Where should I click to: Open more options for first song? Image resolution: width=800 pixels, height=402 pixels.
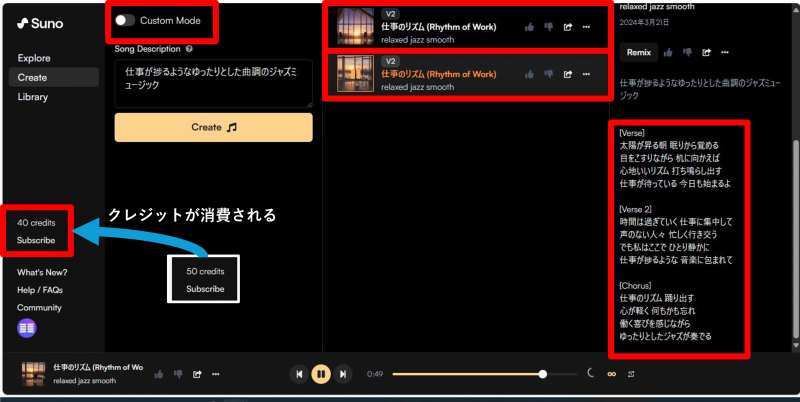586,27
